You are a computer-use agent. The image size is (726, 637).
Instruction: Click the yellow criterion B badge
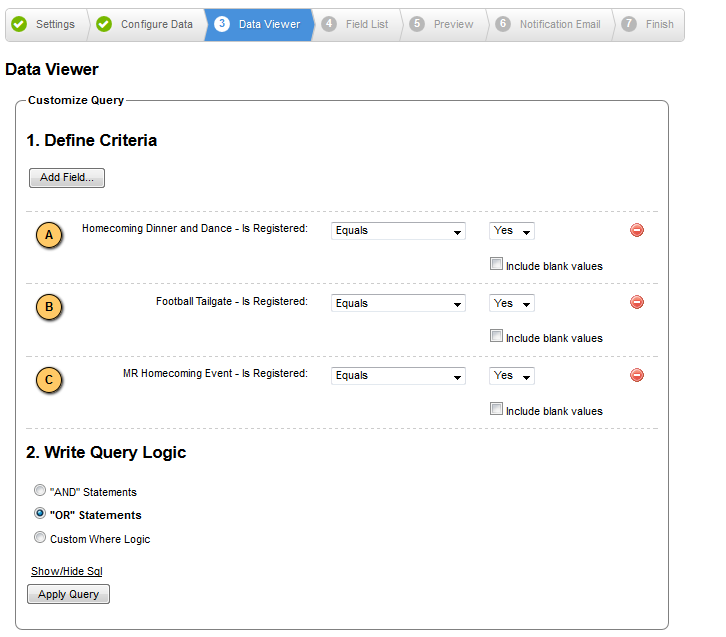point(49,307)
